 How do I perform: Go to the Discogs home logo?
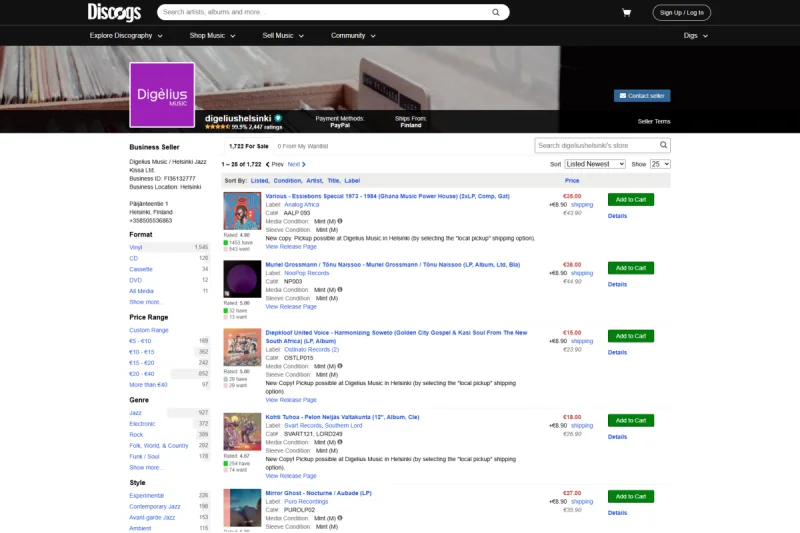114,12
